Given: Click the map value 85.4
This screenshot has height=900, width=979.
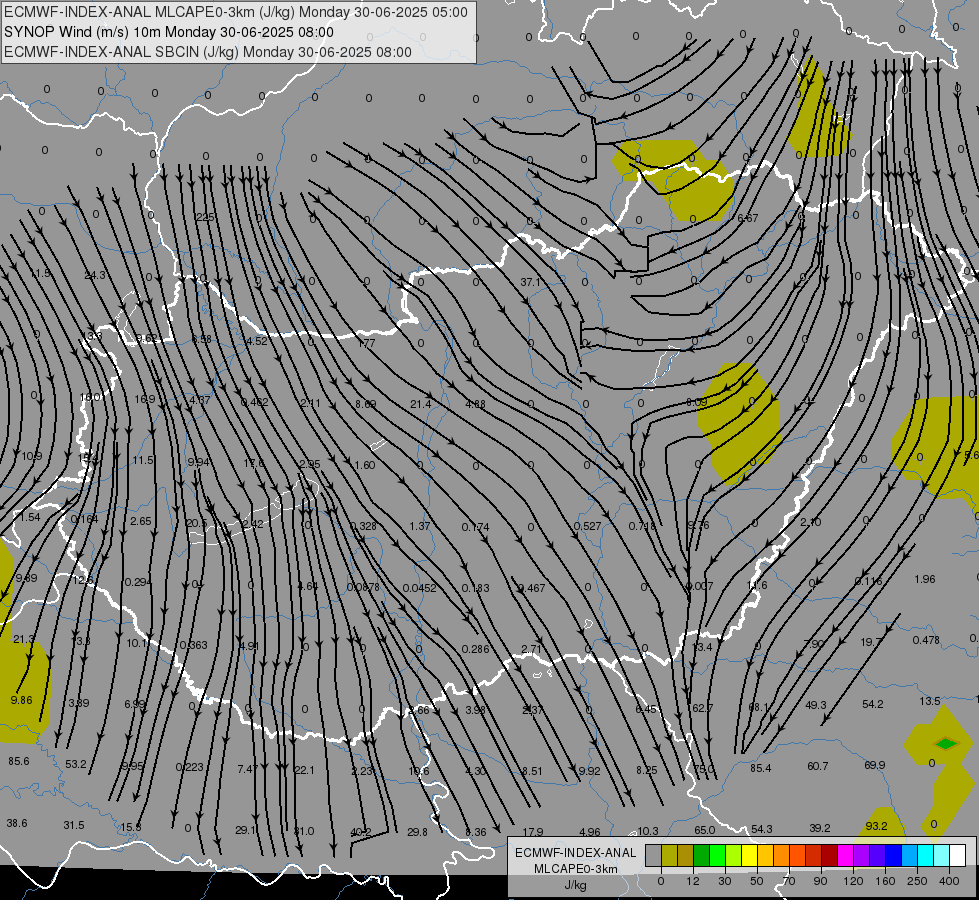Looking at the screenshot, I should (x=760, y=768).
